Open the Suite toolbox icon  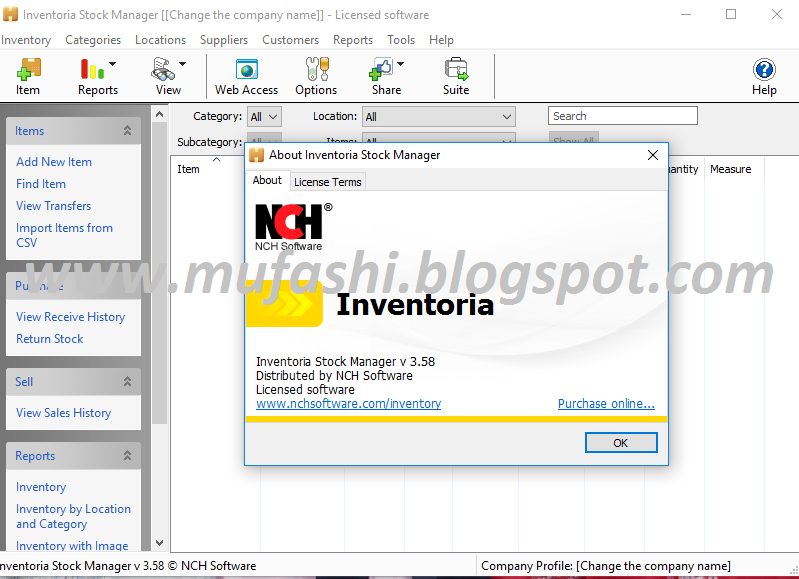(x=456, y=69)
